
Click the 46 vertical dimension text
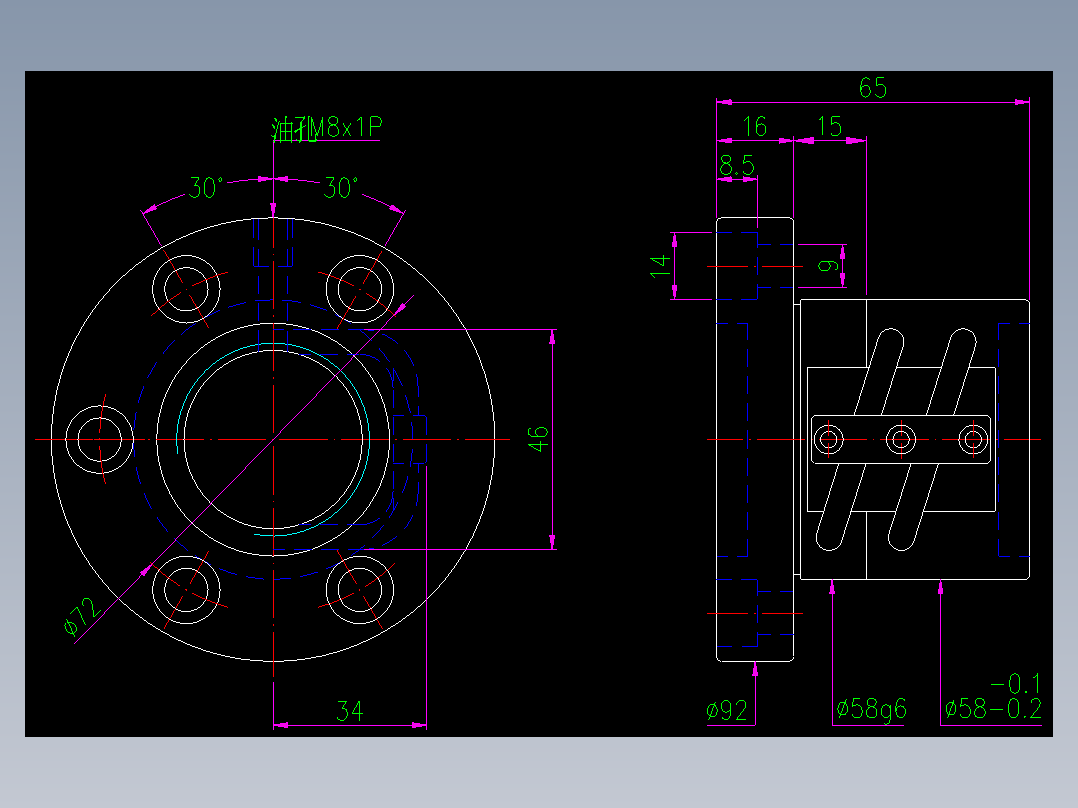click(538, 439)
